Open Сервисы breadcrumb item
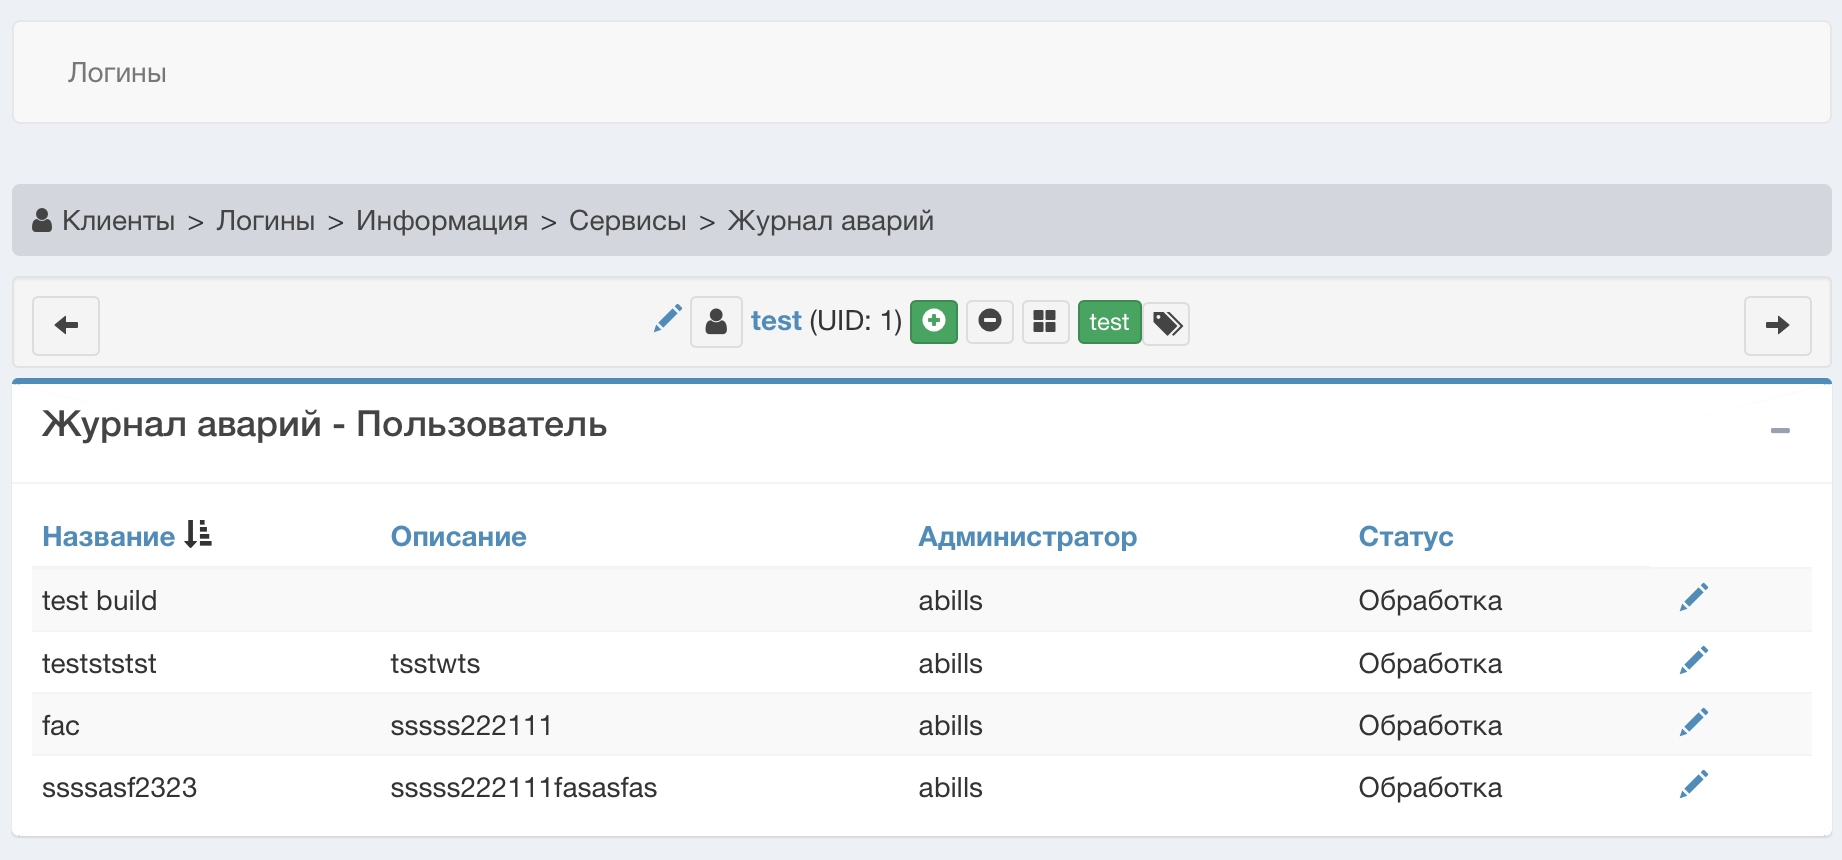 coord(627,221)
